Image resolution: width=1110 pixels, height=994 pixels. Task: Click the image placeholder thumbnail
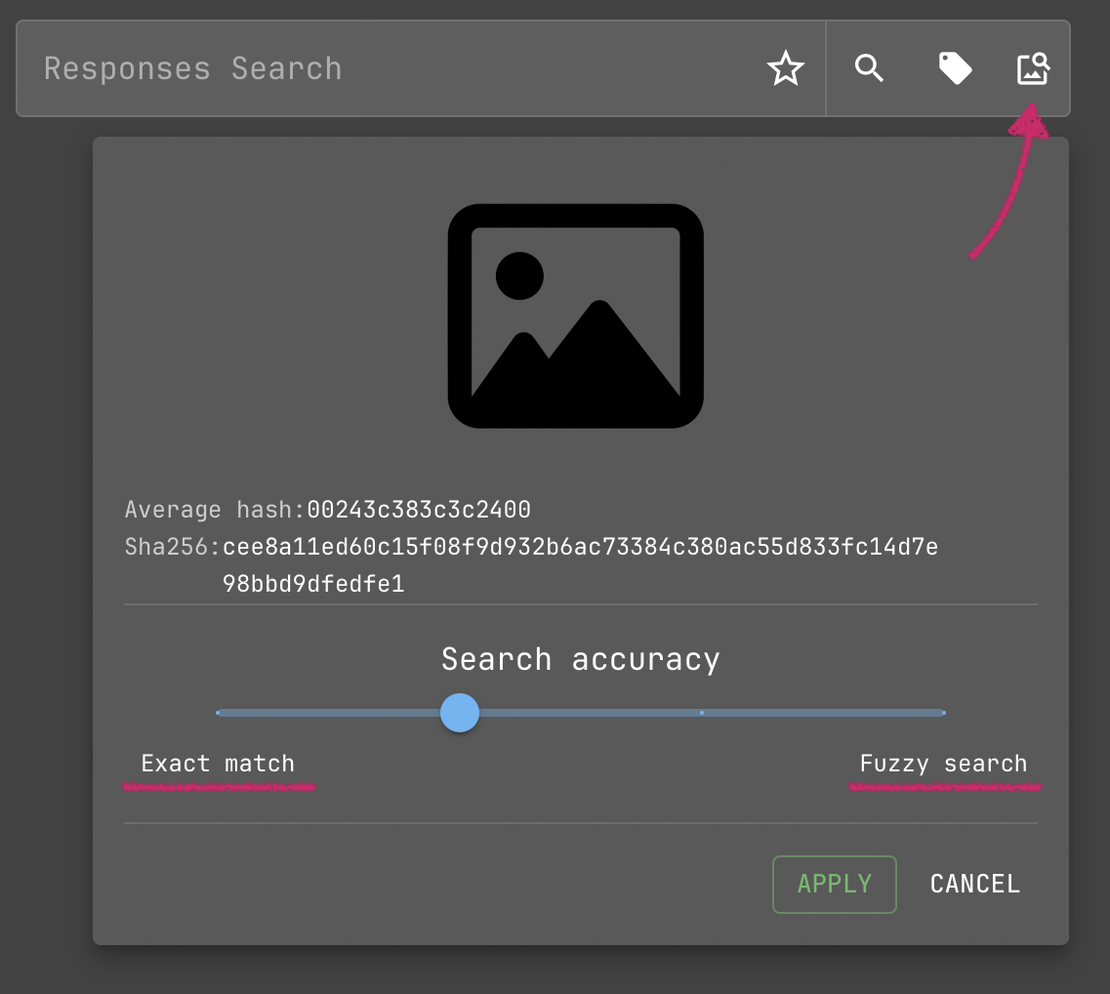pos(575,314)
